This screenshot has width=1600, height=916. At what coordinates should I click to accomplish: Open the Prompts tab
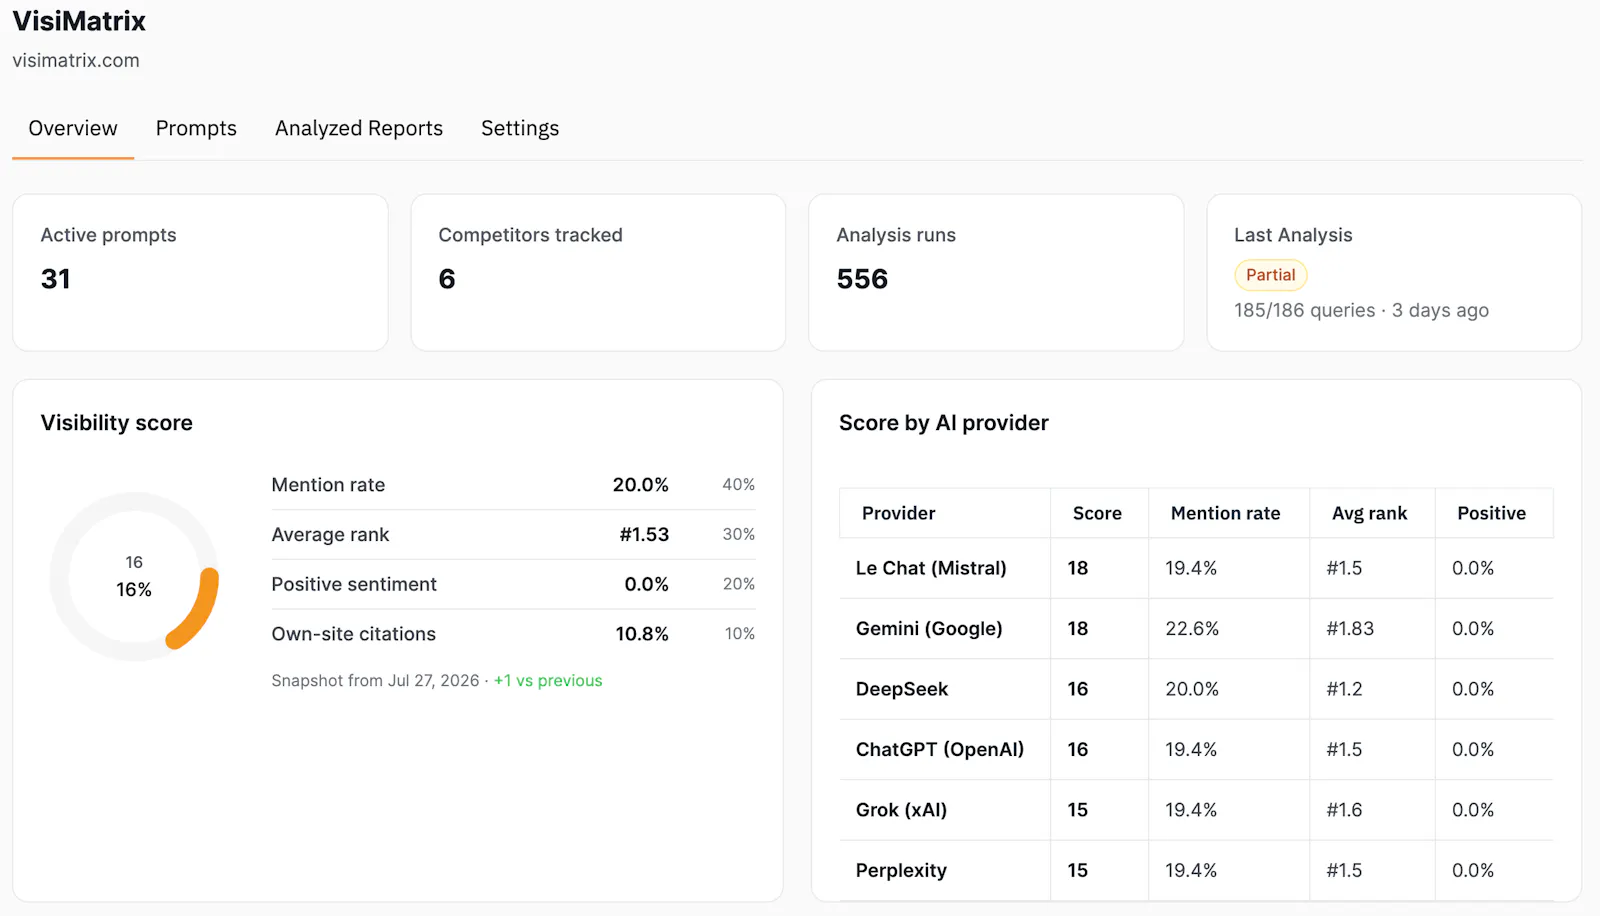tap(196, 129)
